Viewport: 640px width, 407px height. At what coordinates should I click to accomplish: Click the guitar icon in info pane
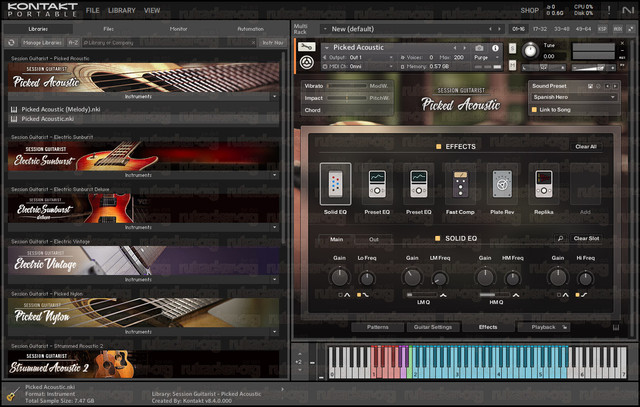[13, 394]
